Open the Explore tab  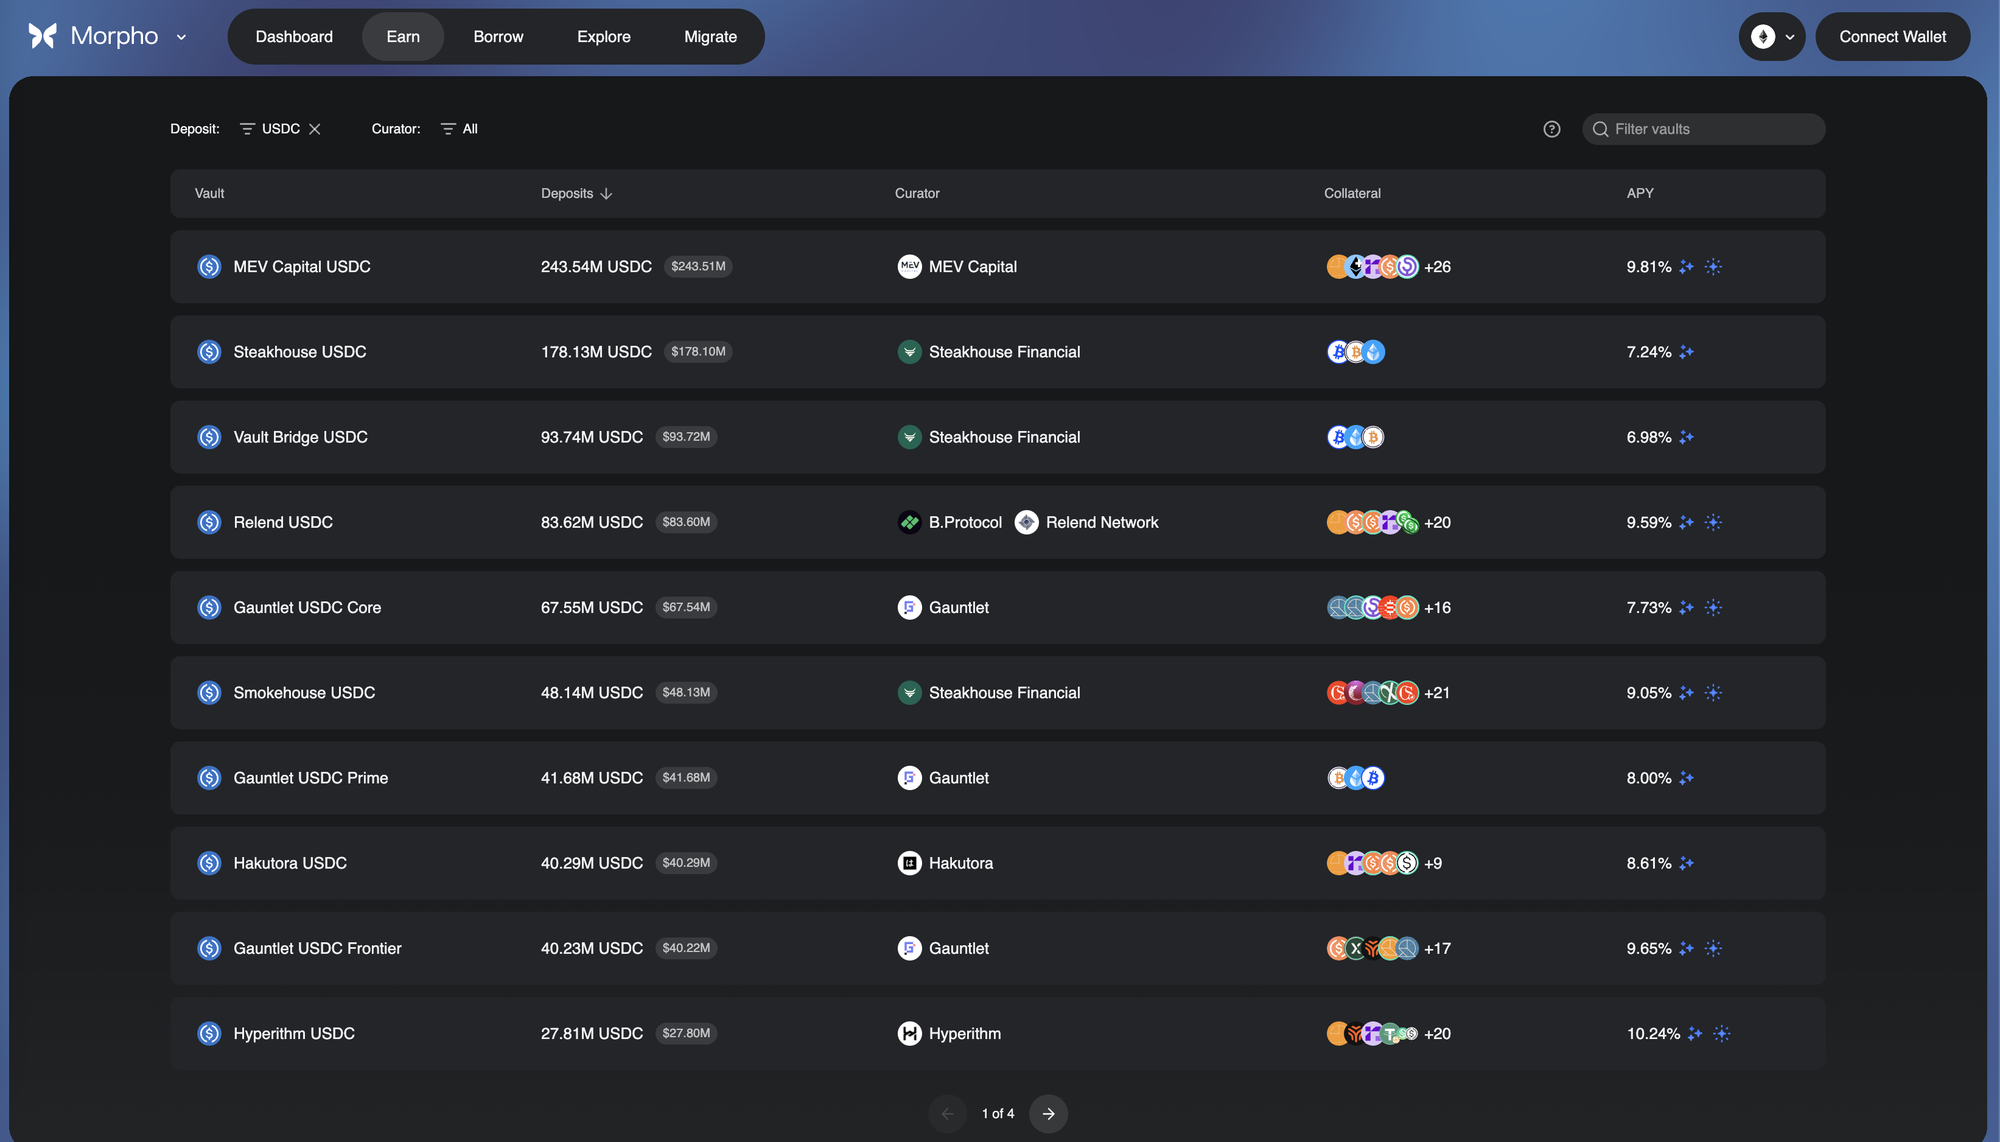603,37
